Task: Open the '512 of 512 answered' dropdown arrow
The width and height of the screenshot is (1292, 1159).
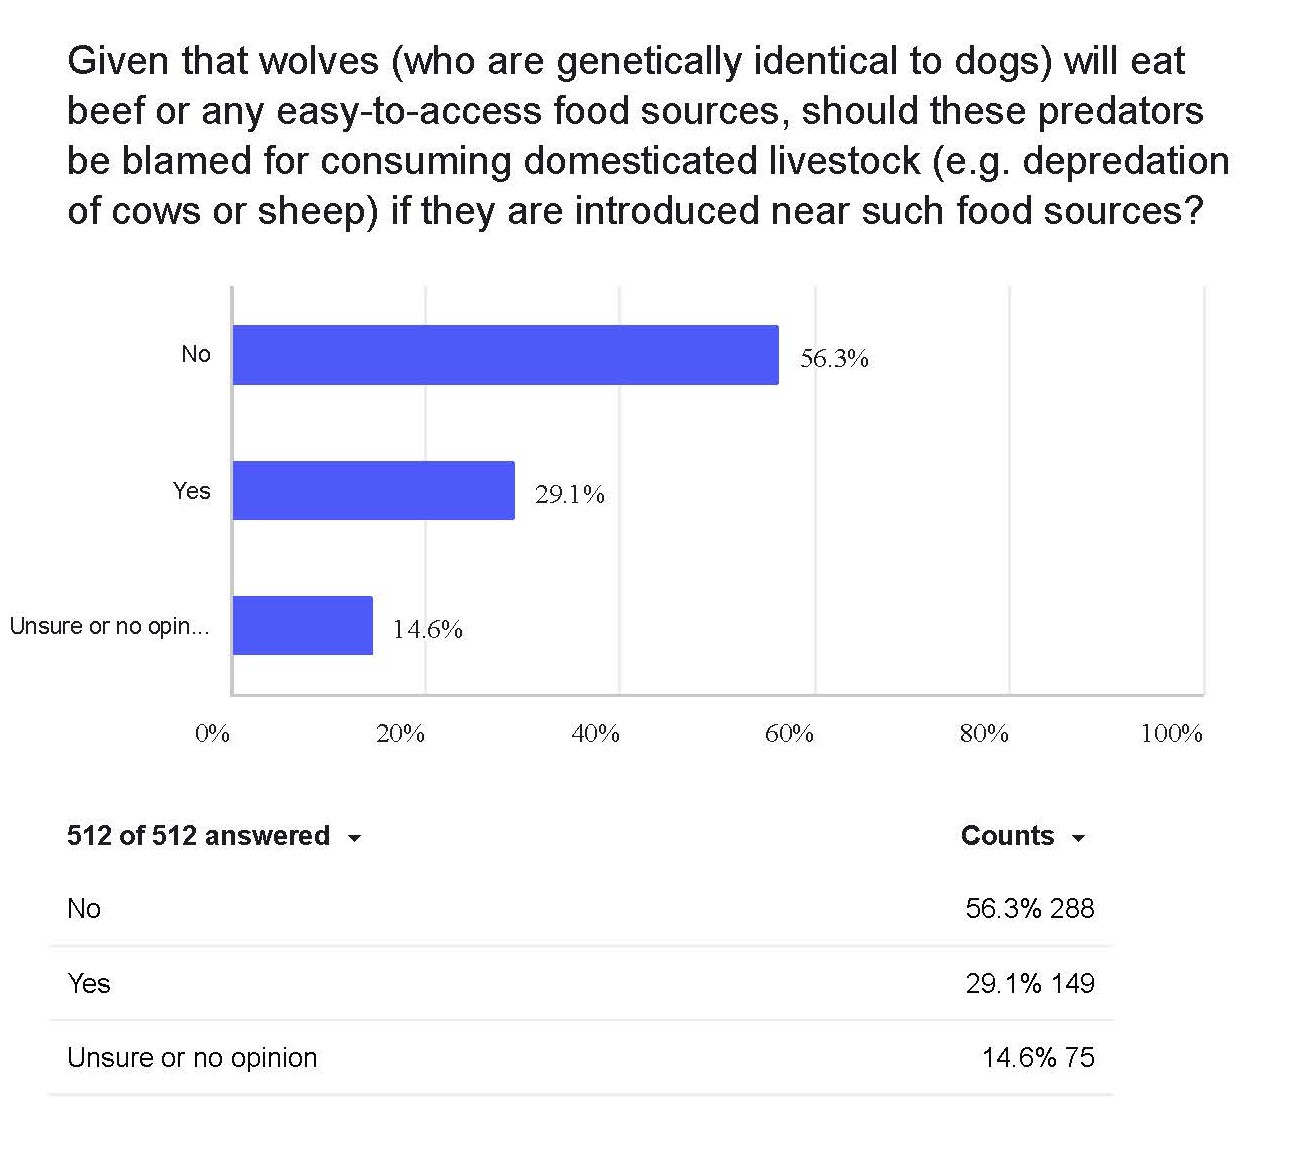Action: 354,838
